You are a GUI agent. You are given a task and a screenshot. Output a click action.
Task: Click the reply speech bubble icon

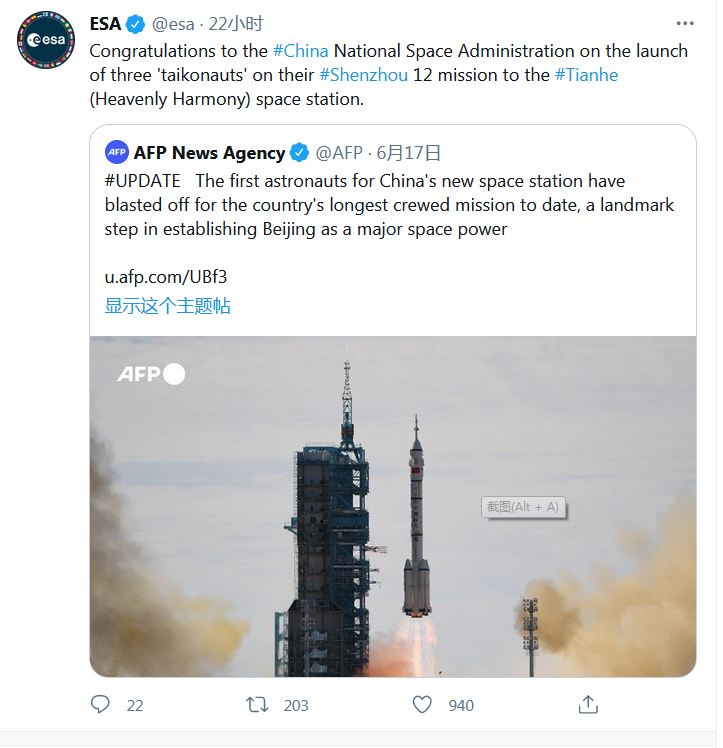coord(100,705)
